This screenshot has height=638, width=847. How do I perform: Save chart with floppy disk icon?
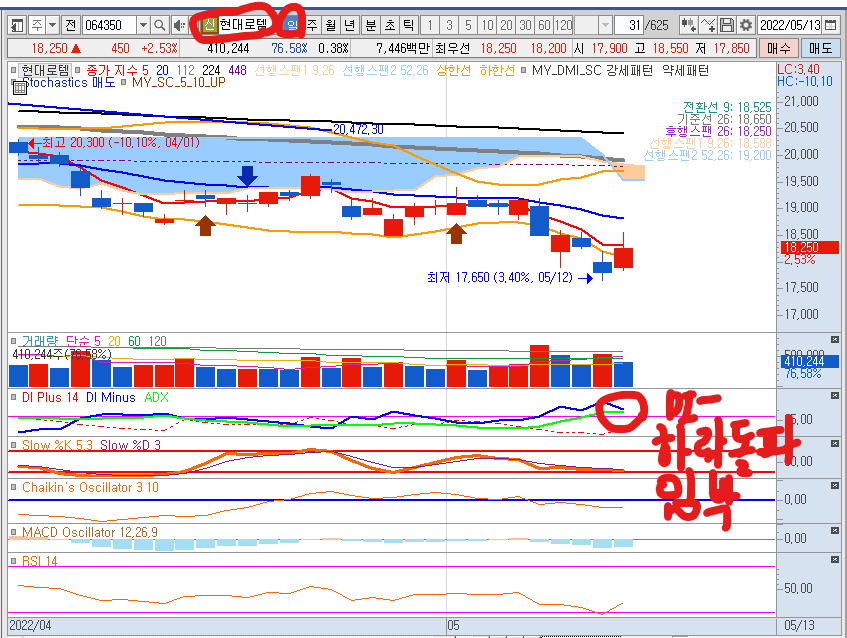point(727,25)
